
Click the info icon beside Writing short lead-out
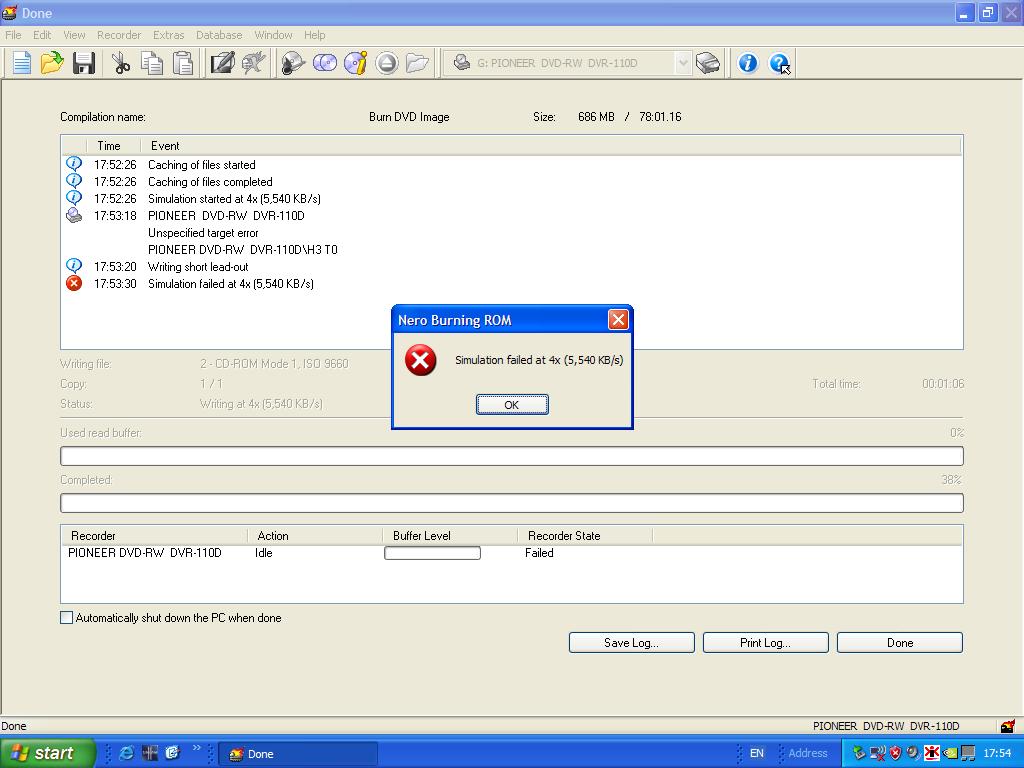click(74, 266)
